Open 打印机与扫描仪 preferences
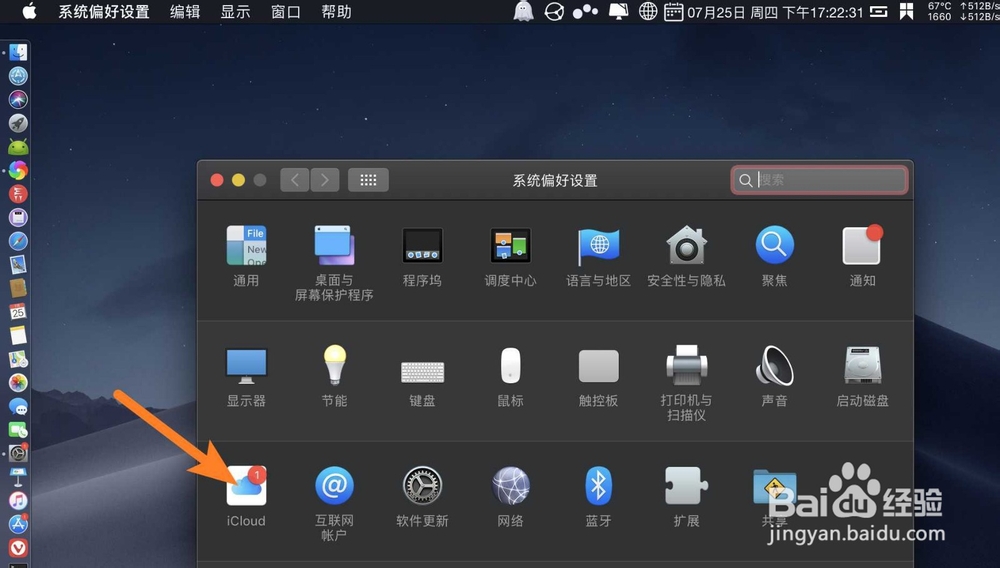 click(686, 365)
